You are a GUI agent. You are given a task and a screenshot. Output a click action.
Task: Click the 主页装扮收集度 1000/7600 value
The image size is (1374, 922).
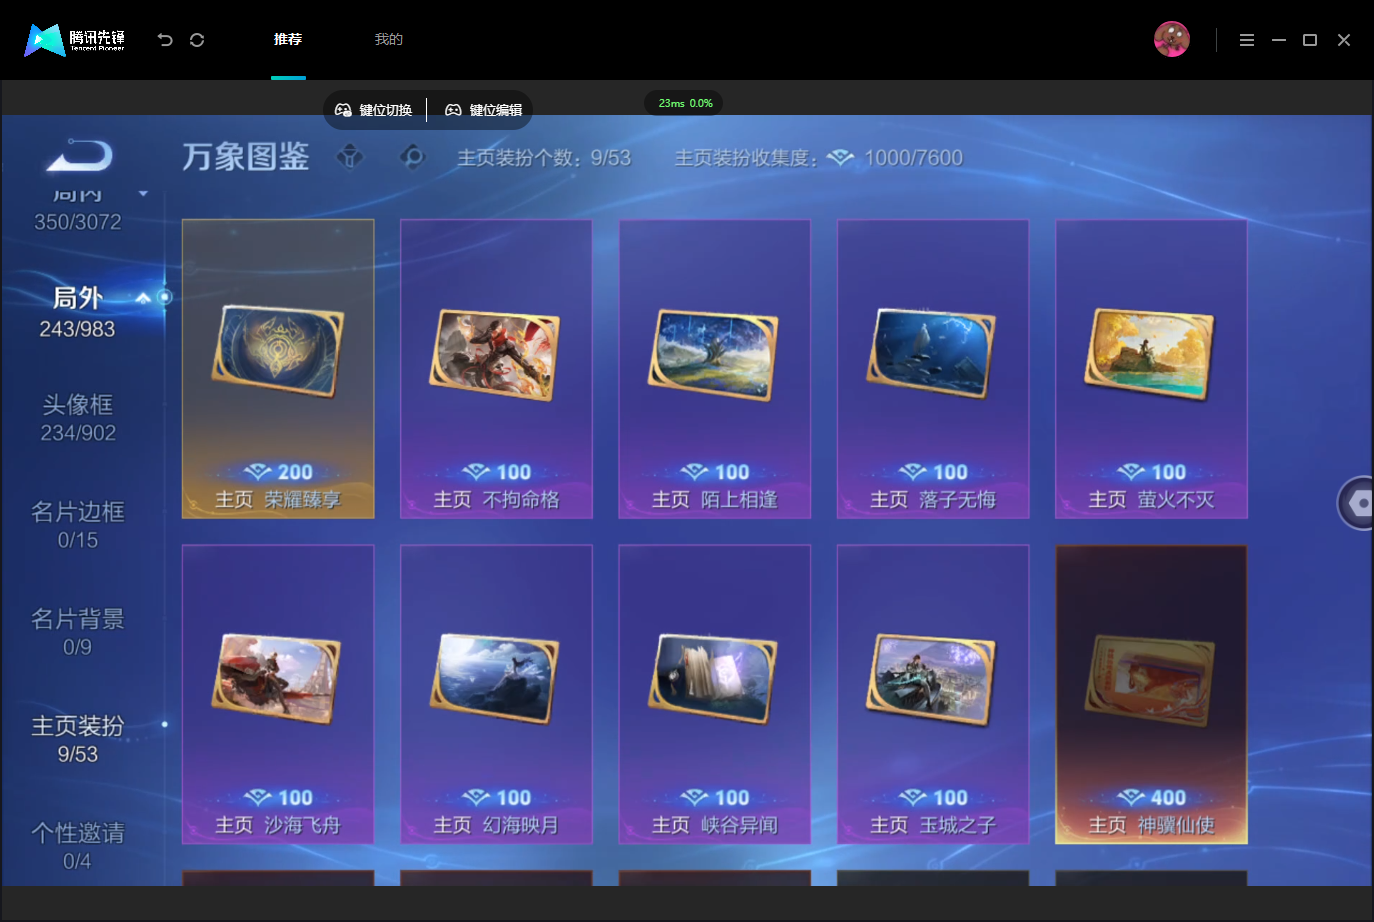tap(913, 158)
